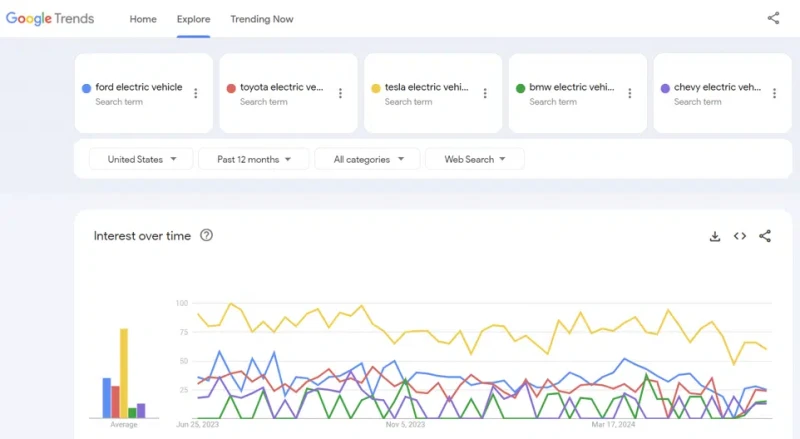Screen dimensions: 800x439
Task: Click the 50 y-axis label
Action: pos(184,361)
